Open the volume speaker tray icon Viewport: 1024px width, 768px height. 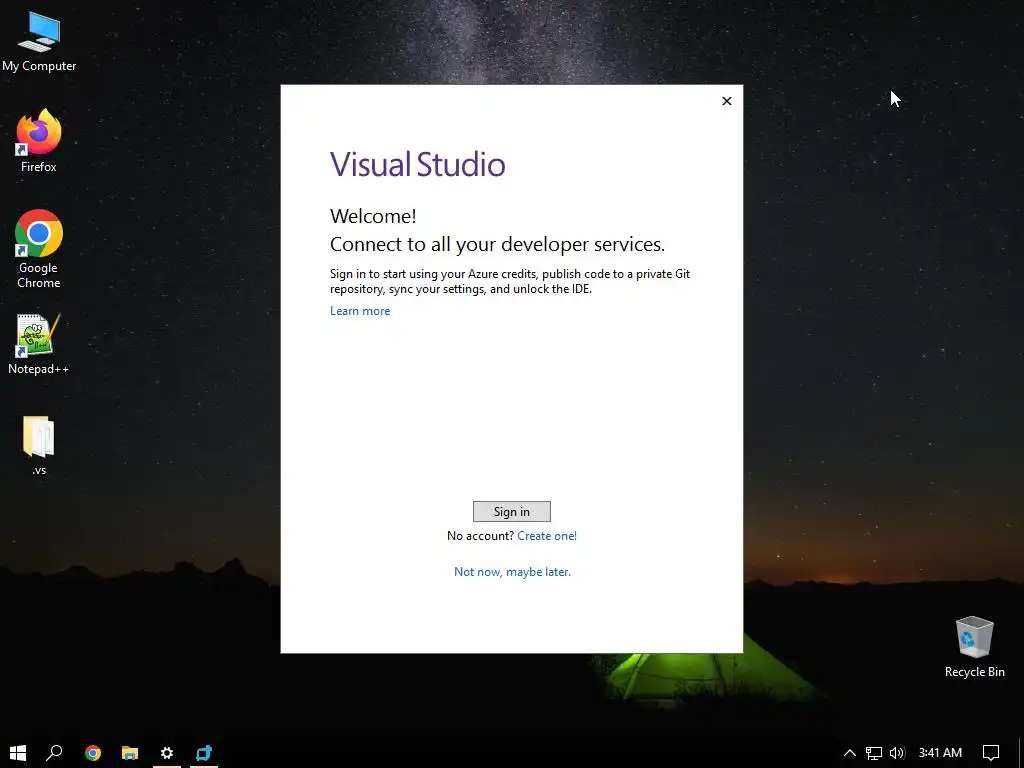[x=897, y=753]
